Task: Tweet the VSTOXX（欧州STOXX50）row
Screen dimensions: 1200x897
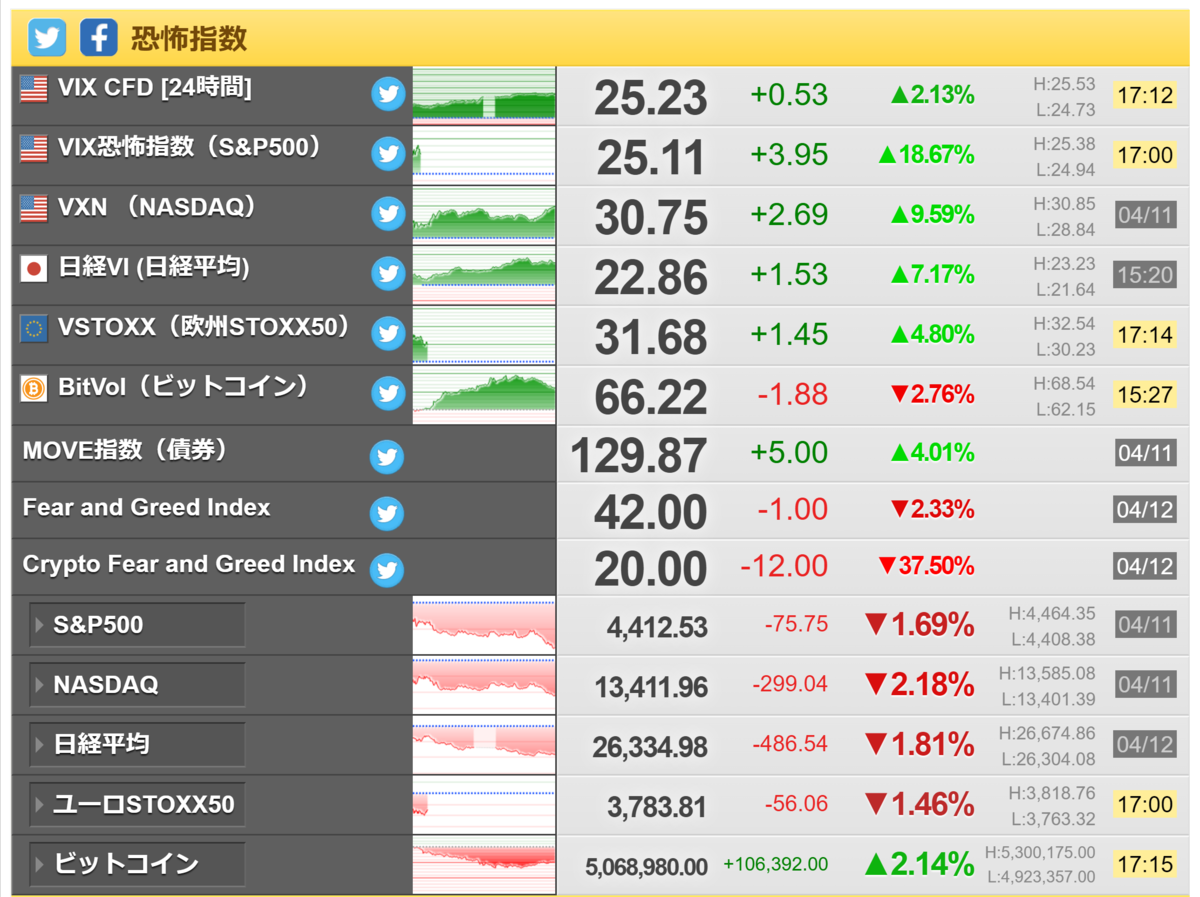Action: click(388, 333)
